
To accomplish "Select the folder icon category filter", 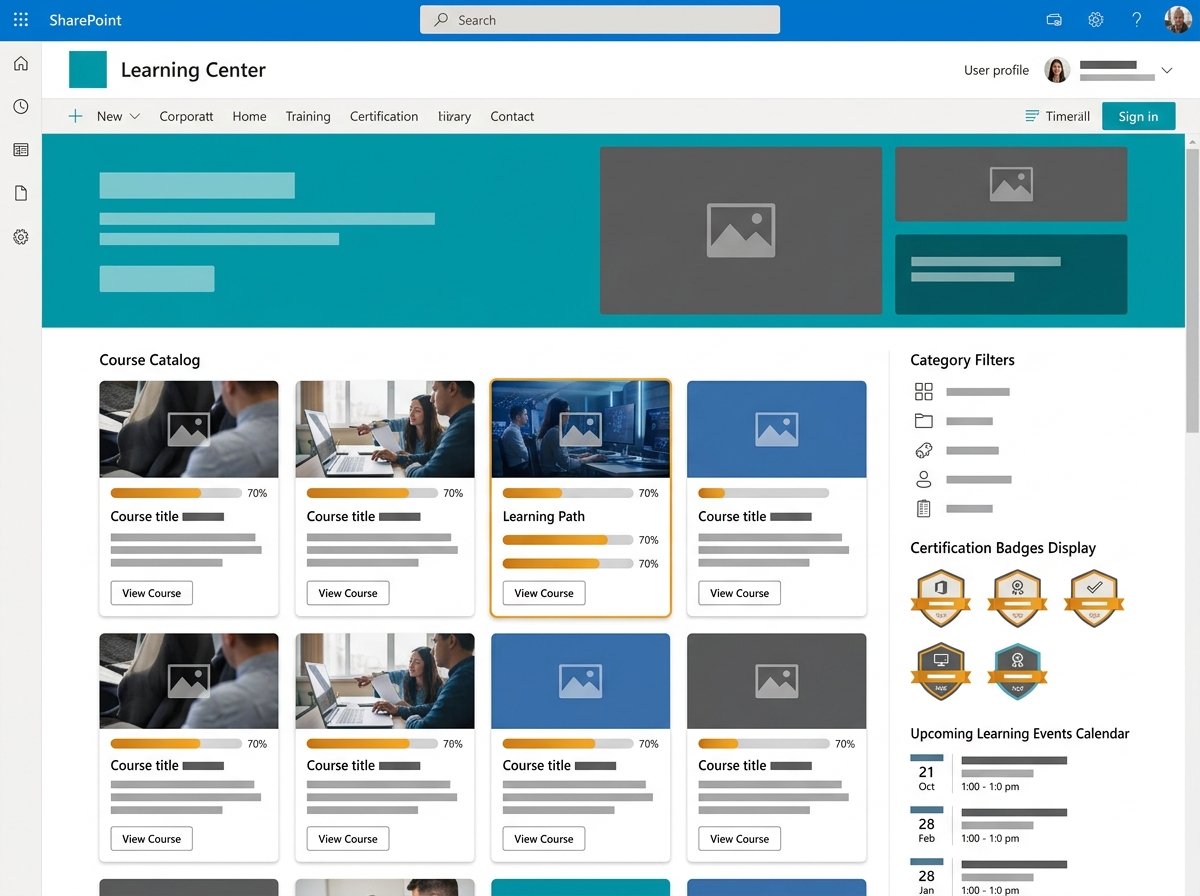I will click(924, 421).
